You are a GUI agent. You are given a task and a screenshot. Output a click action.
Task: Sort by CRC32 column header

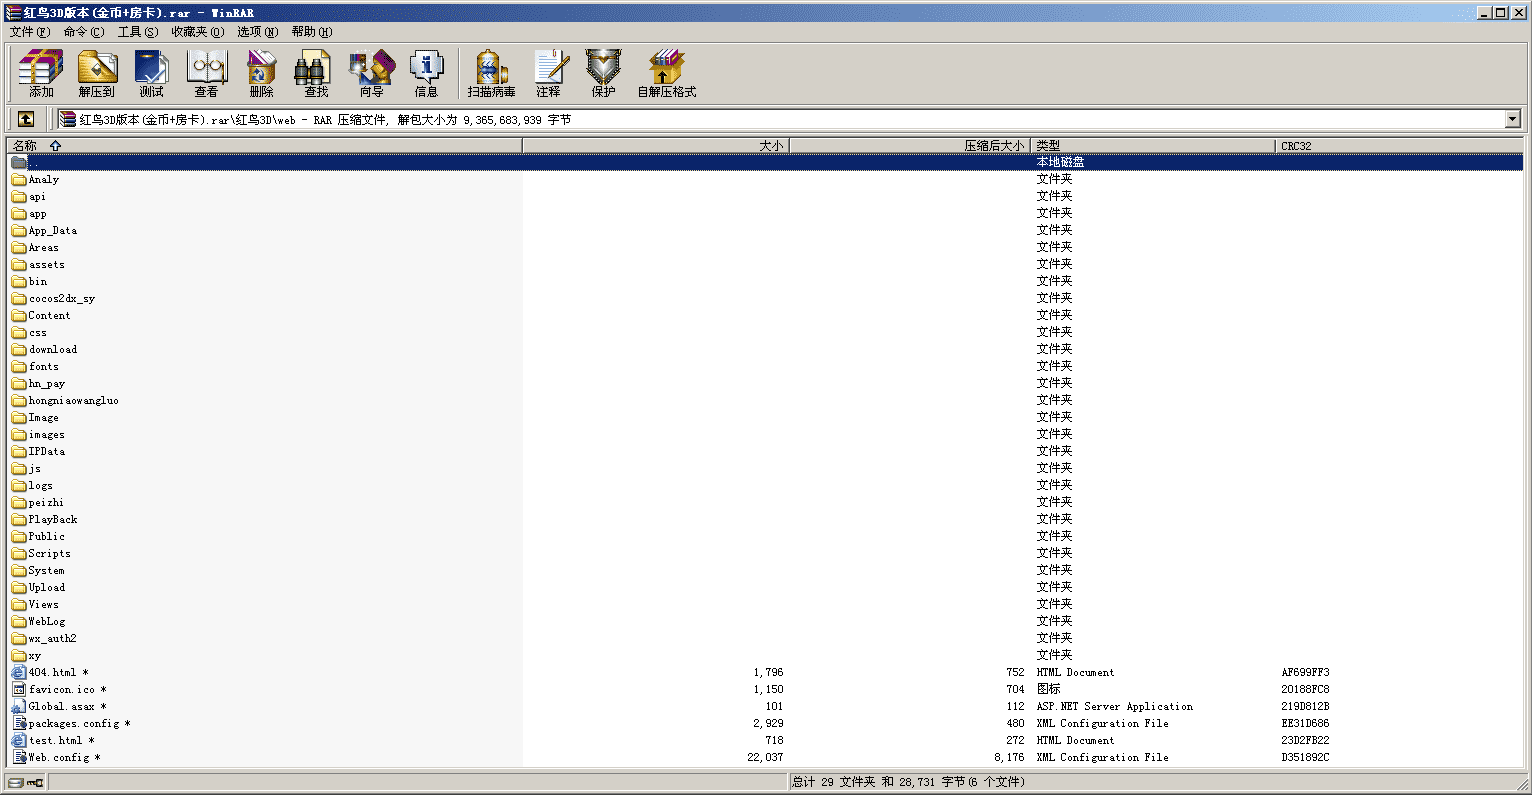tap(1296, 146)
